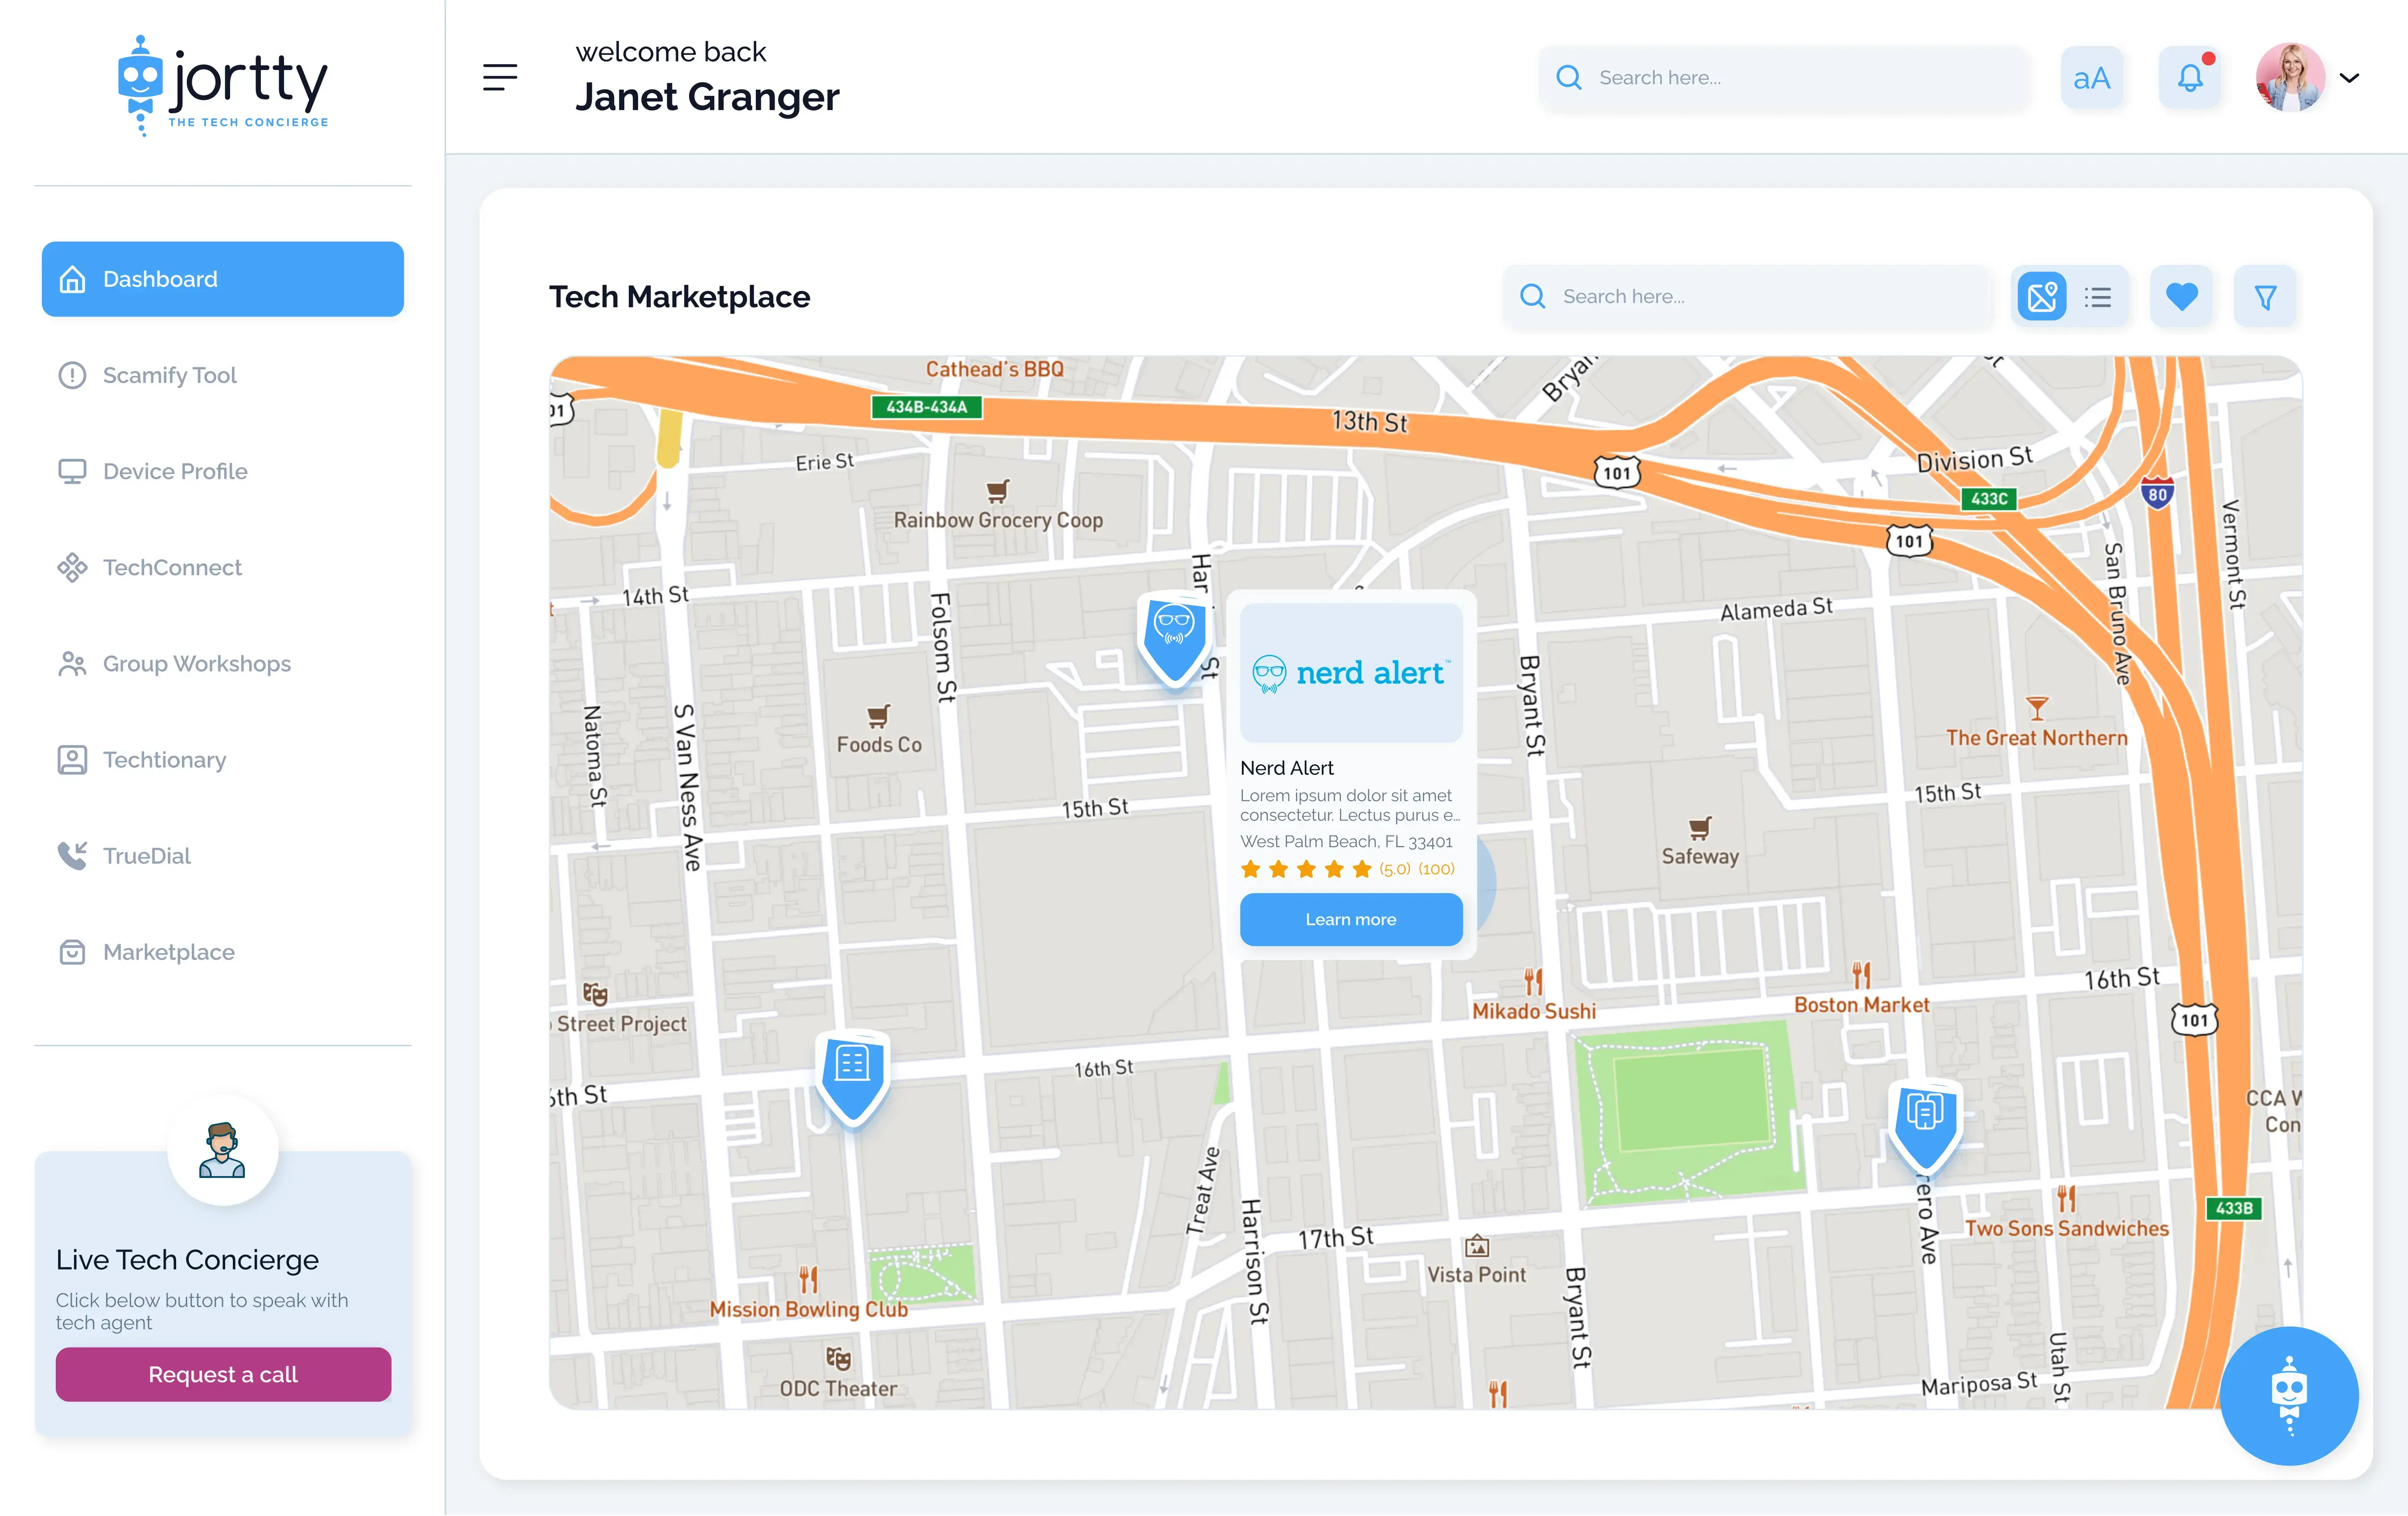Switch to list view toggle
Image resolution: width=2408 pixels, height=1516 pixels.
tap(2098, 297)
